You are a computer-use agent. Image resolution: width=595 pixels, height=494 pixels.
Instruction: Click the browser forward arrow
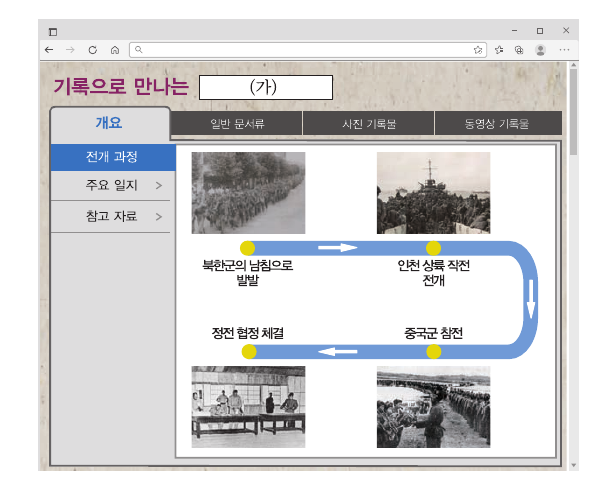[70, 50]
